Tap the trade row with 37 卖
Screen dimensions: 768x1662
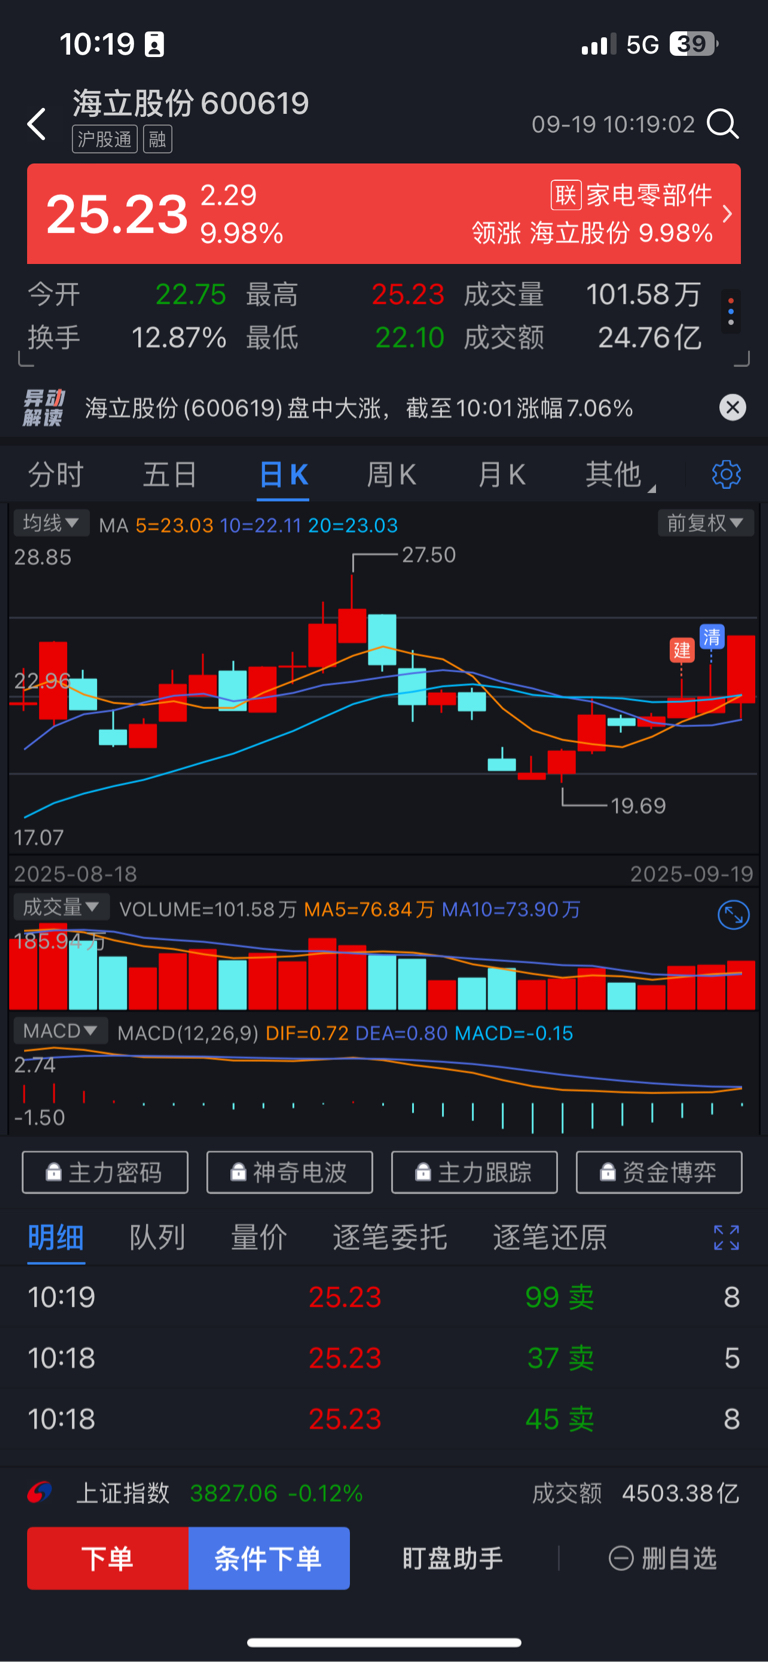[384, 1358]
